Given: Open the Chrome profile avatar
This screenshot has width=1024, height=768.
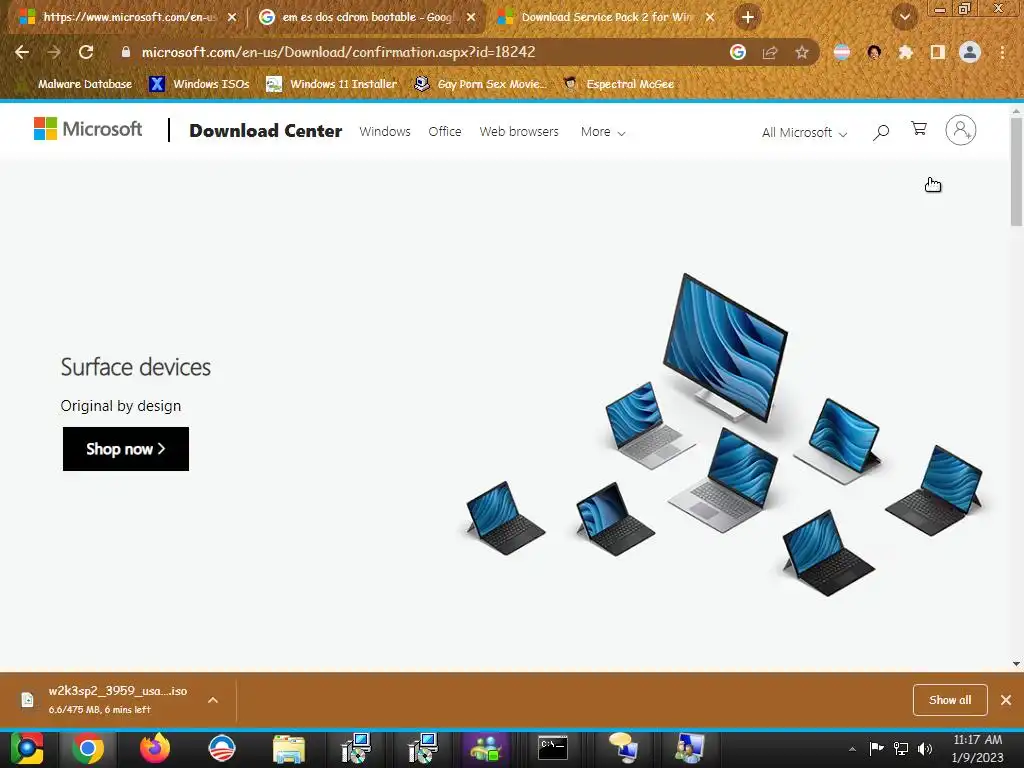Looking at the screenshot, I should click(970, 52).
